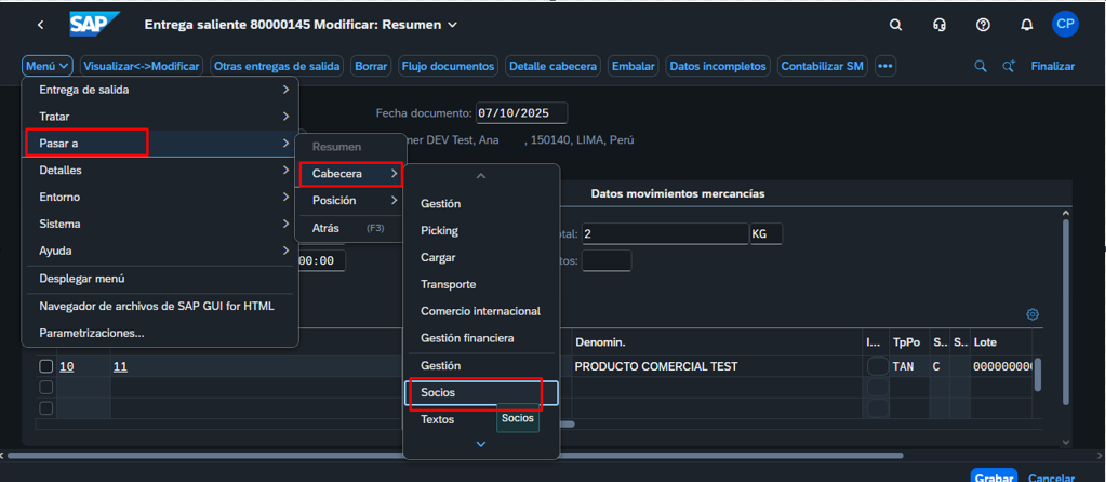Click the CP user avatar

click(x=1065, y=25)
